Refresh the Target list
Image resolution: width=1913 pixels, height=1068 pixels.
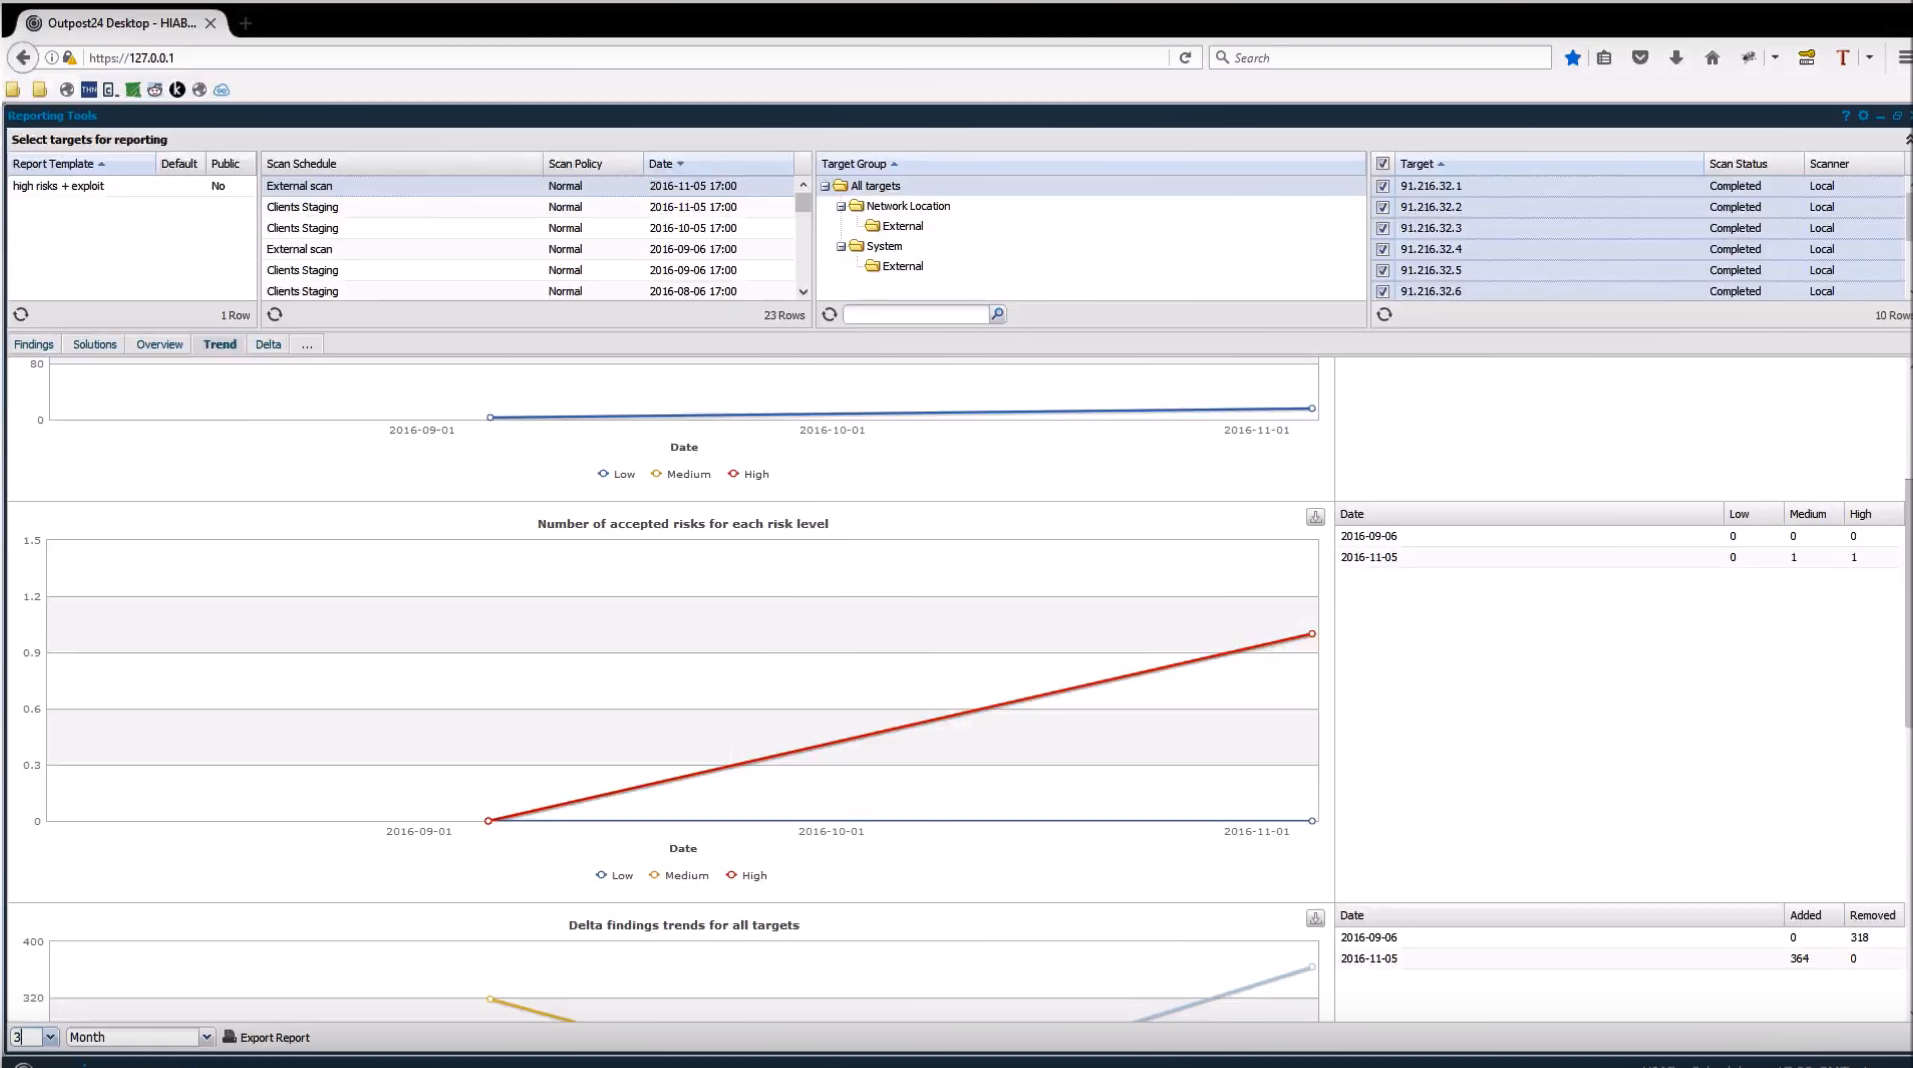pos(1384,315)
